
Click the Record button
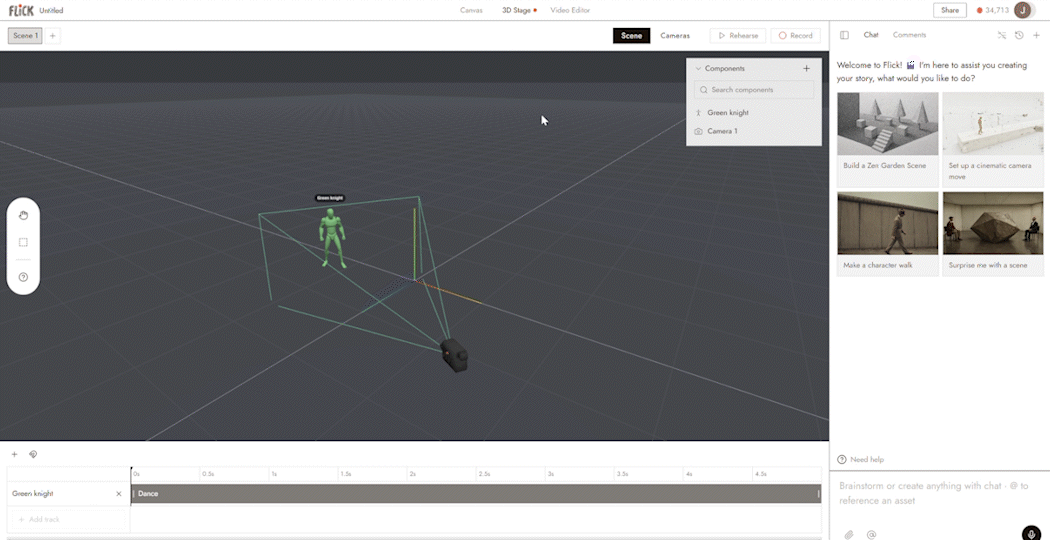[796, 36]
